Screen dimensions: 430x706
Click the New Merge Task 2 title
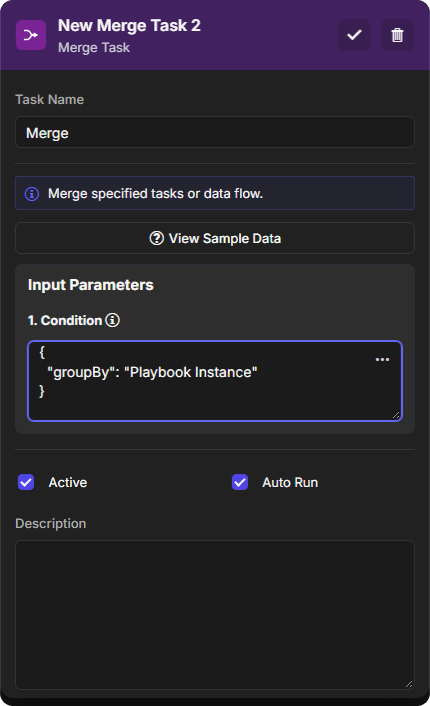coord(129,26)
